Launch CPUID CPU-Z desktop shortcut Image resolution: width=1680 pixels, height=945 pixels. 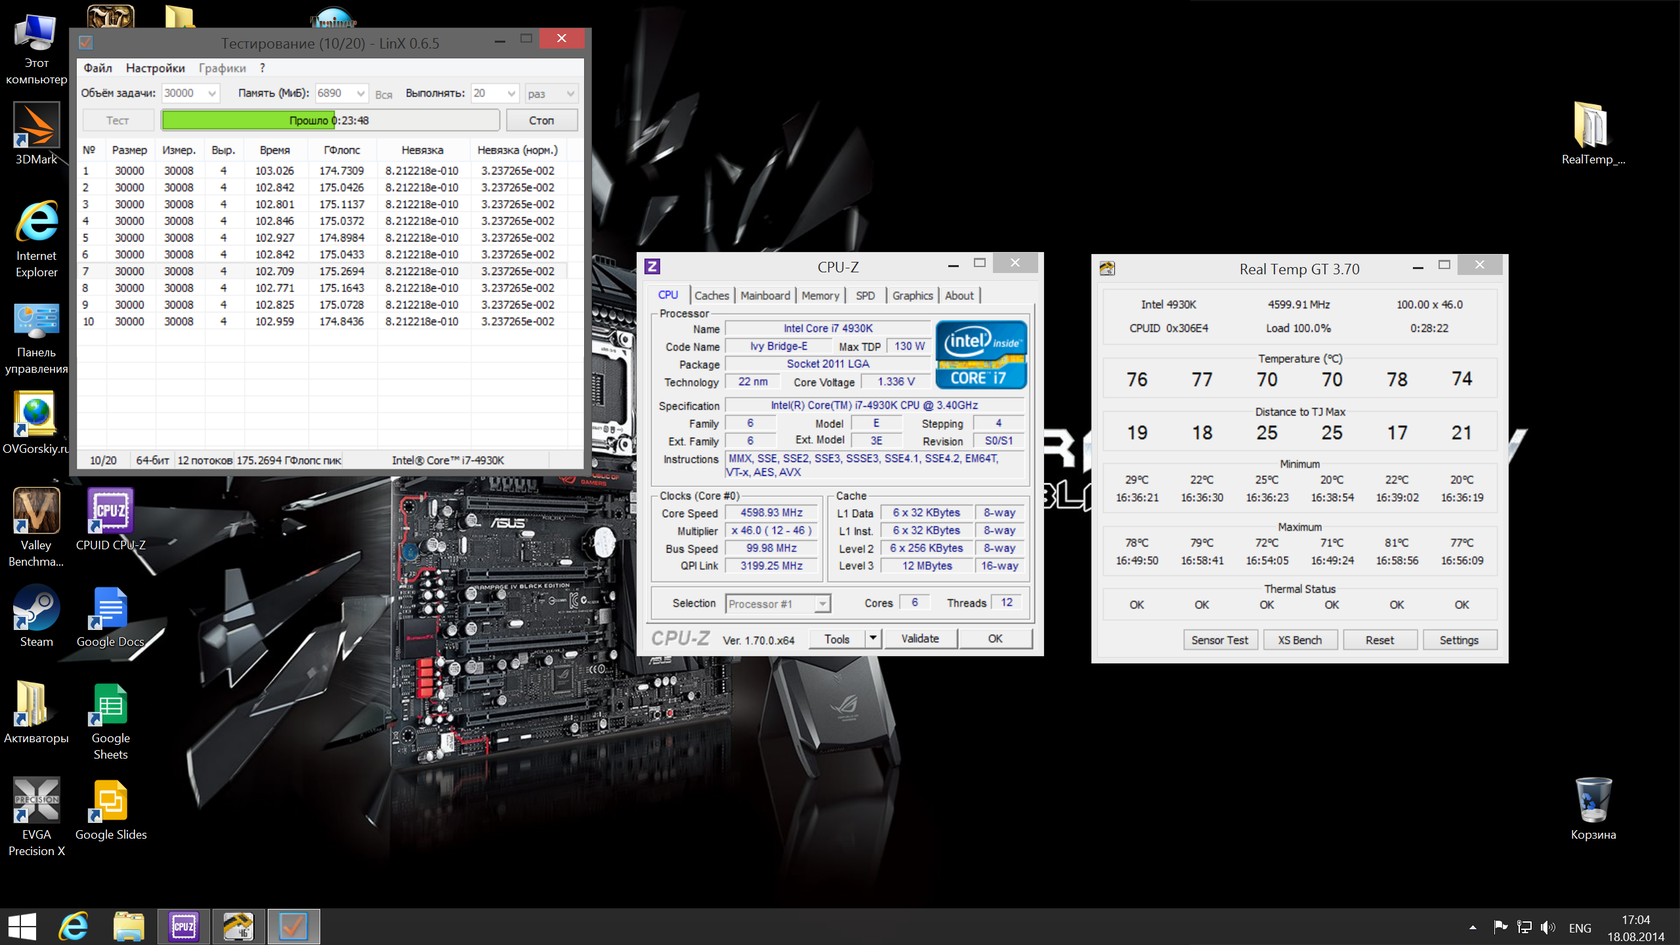[110, 519]
